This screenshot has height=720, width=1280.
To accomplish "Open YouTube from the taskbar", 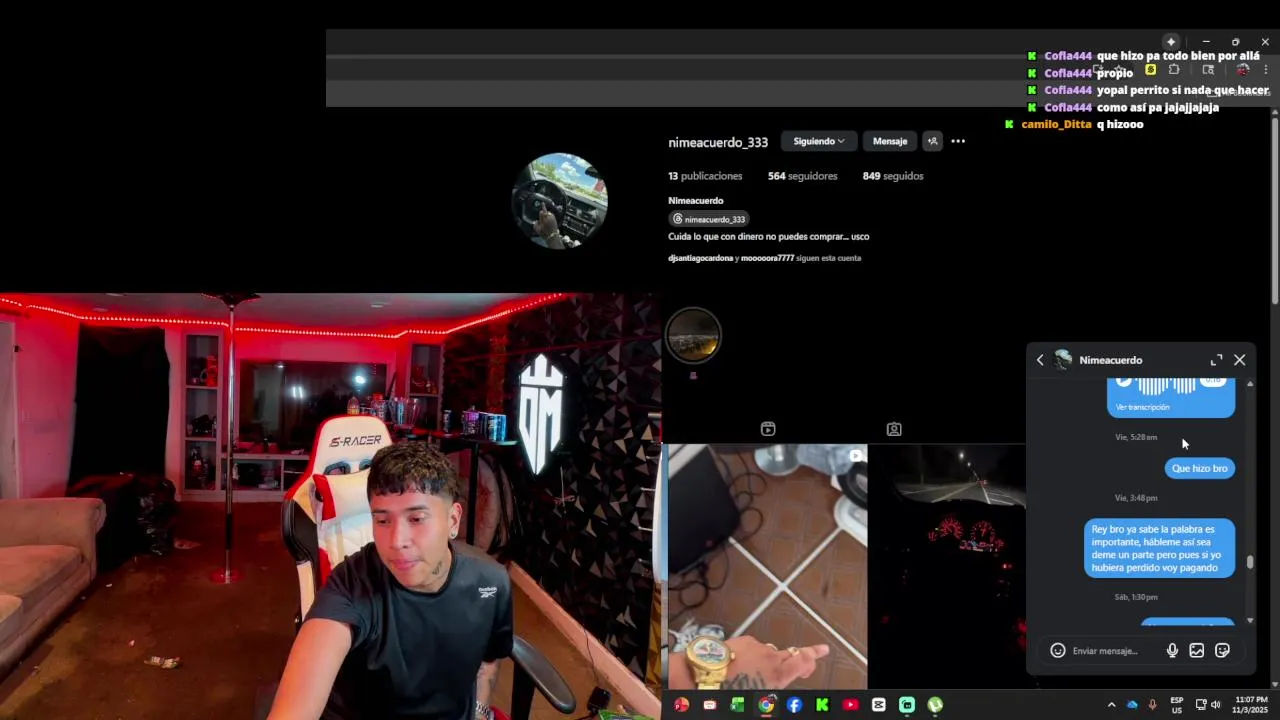I will point(850,705).
